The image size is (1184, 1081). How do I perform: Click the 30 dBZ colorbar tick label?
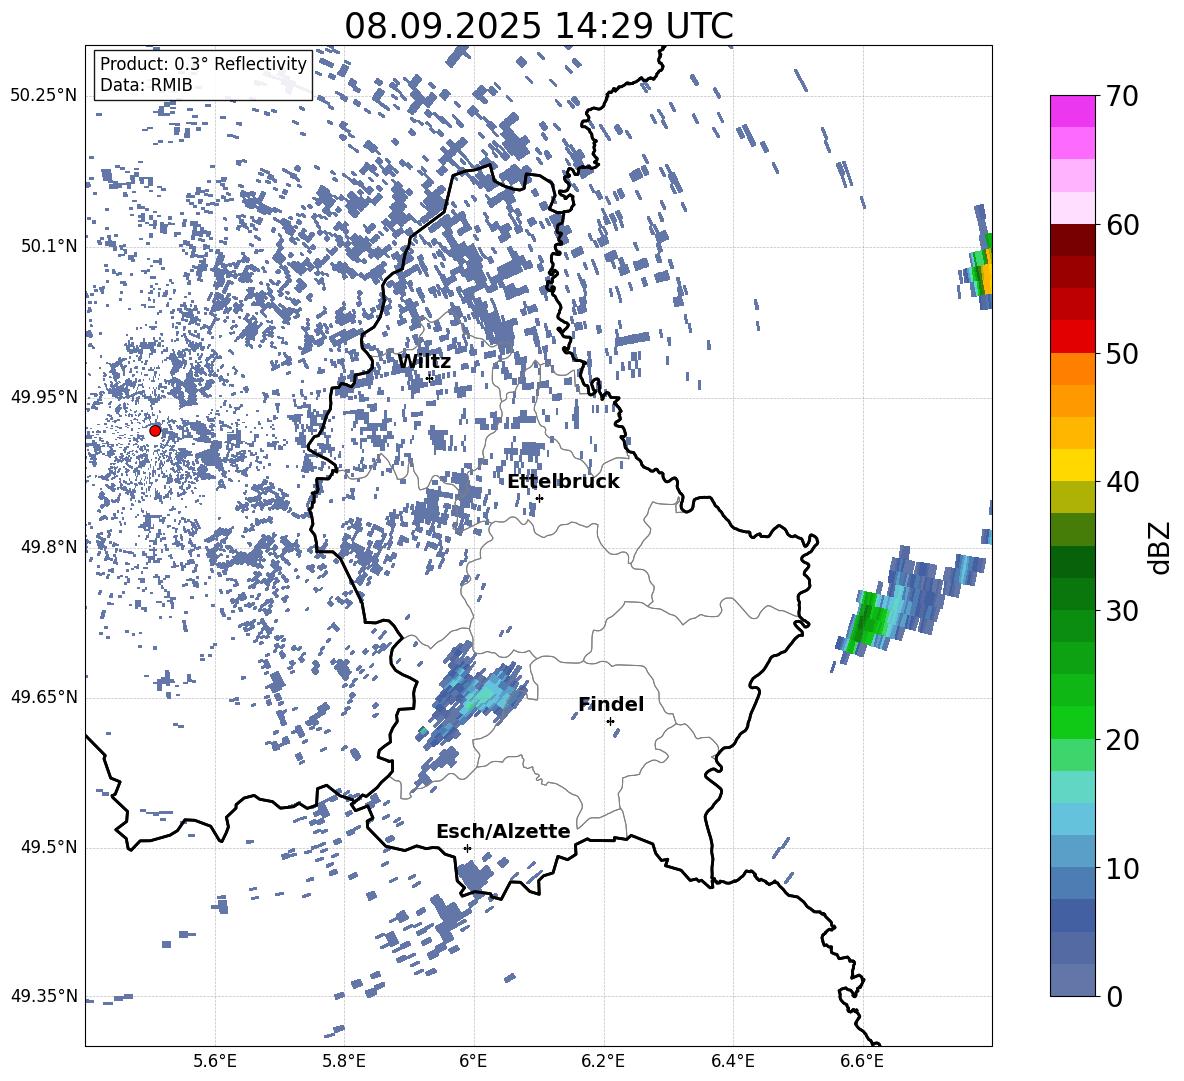tap(1121, 610)
